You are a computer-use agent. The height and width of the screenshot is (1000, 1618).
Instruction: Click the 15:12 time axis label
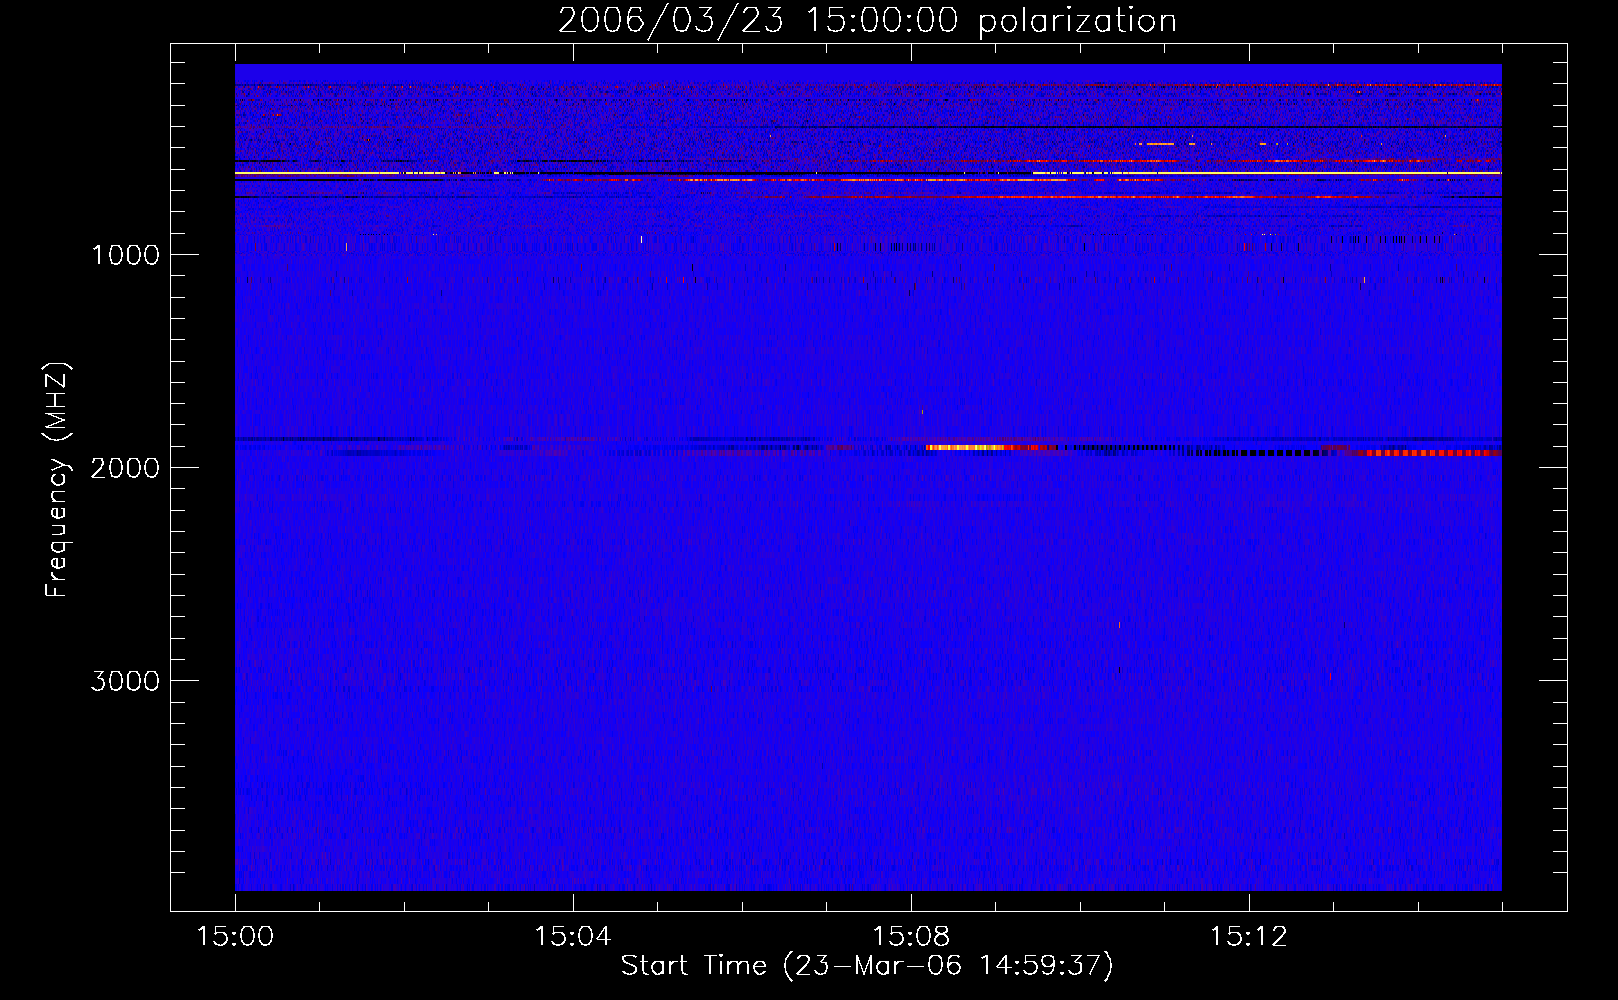[x=1248, y=937]
